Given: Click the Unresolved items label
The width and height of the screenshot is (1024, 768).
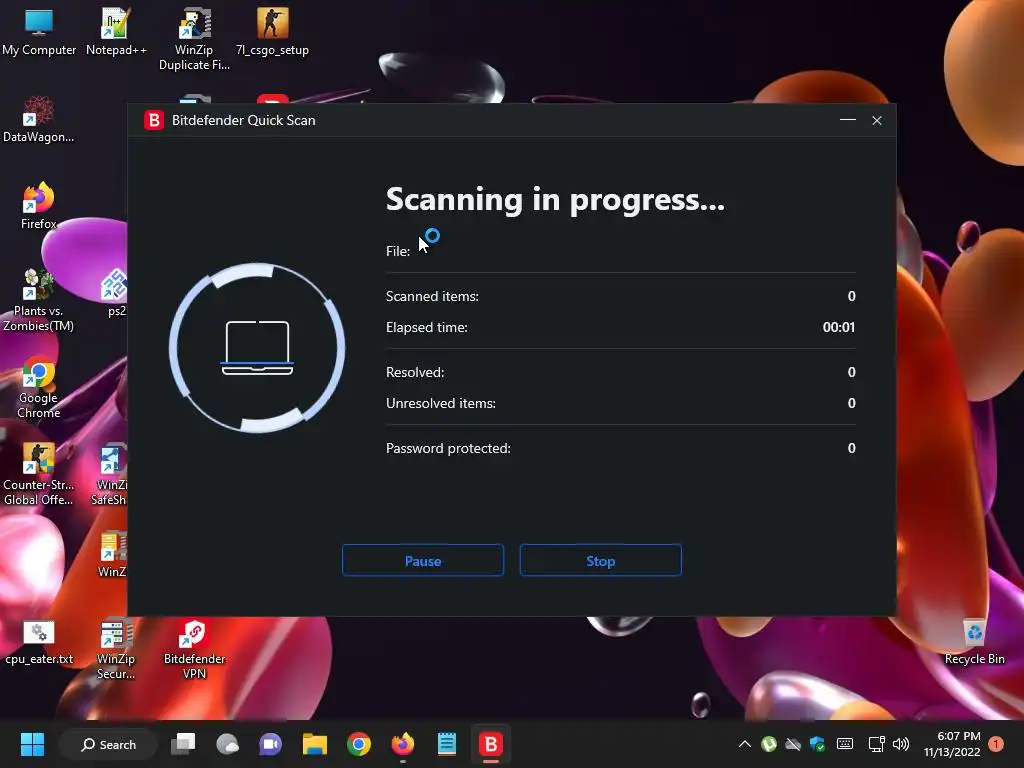Looking at the screenshot, I should [441, 404].
